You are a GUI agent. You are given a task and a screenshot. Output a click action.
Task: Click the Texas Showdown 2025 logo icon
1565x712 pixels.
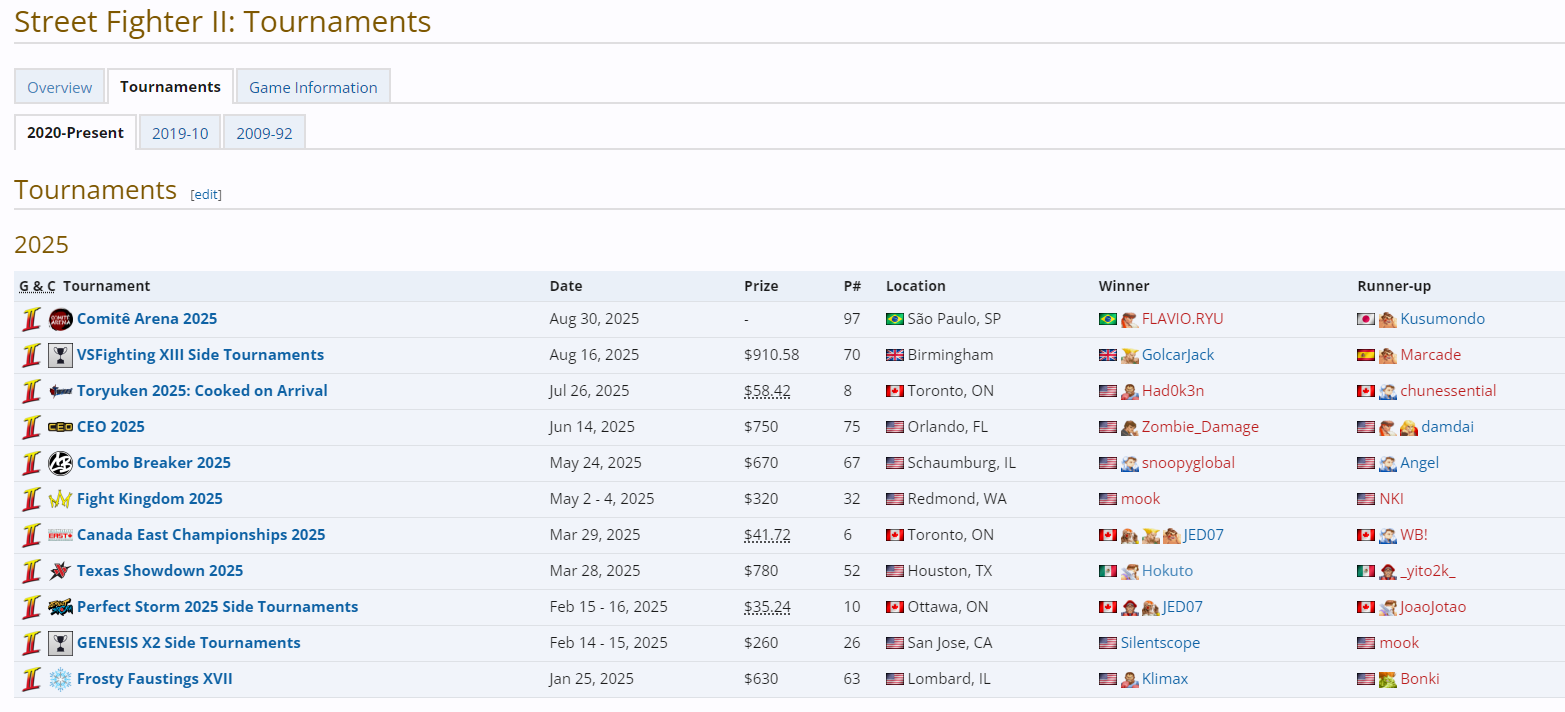60,571
